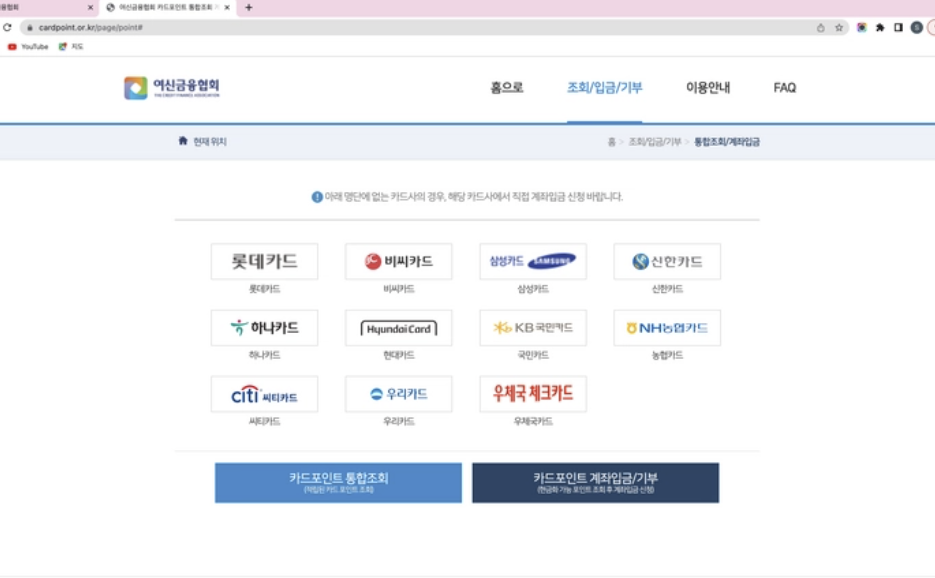Open a new tab with the plus button
Image resolution: width=935 pixels, height=578 pixels.
click(x=249, y=8)
